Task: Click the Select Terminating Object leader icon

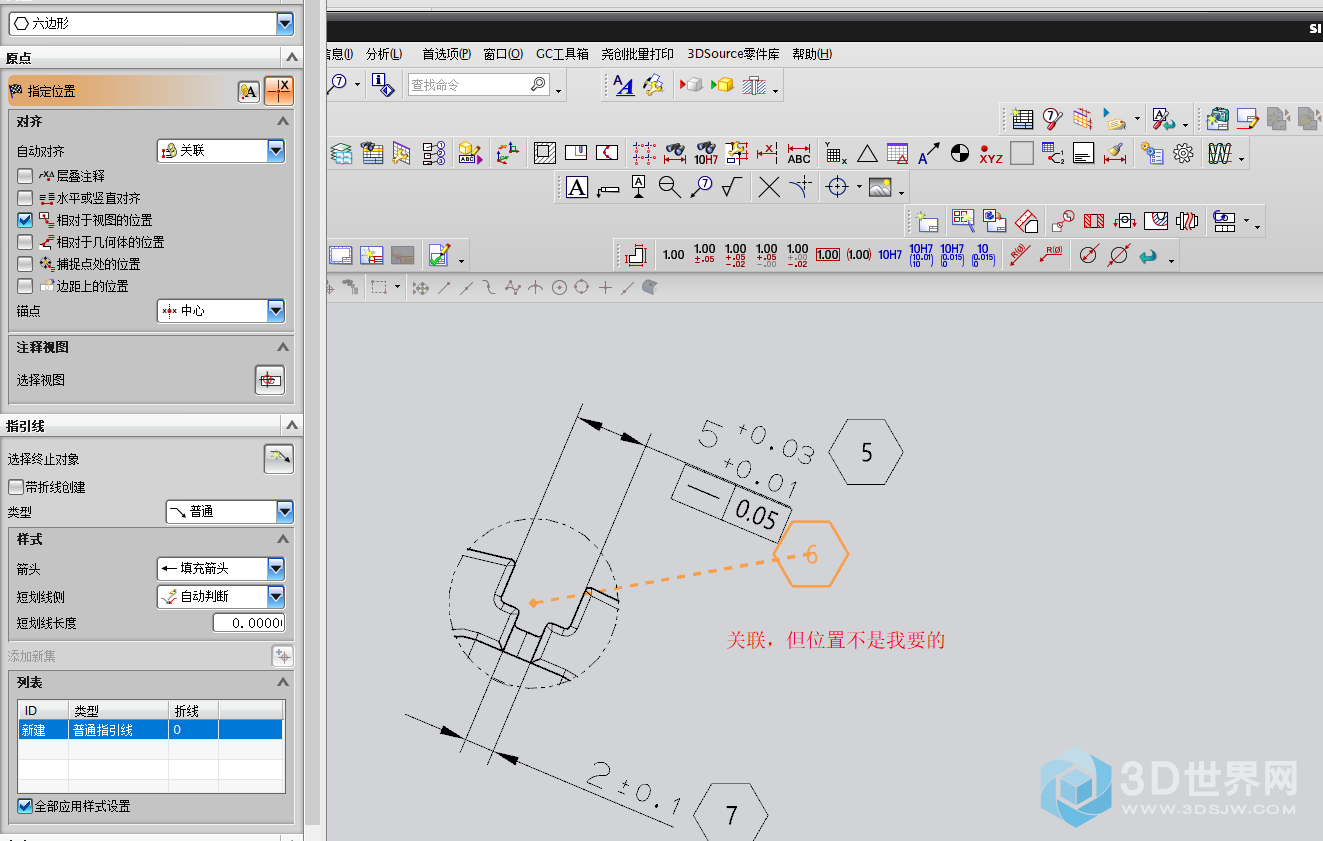Action: click(279, 459)
